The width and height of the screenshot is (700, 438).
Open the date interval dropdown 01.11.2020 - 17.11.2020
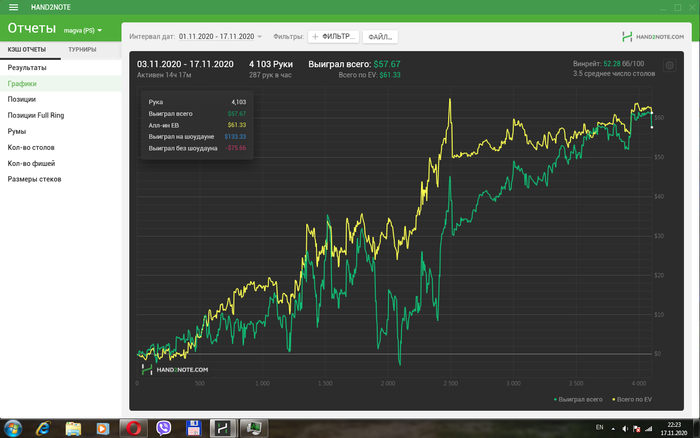click(x=220, y=37)
